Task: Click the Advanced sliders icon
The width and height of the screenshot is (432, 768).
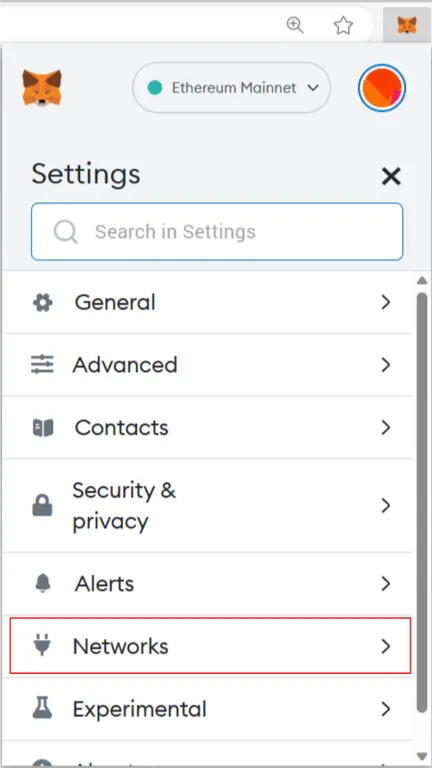Action: coord(43,365)
